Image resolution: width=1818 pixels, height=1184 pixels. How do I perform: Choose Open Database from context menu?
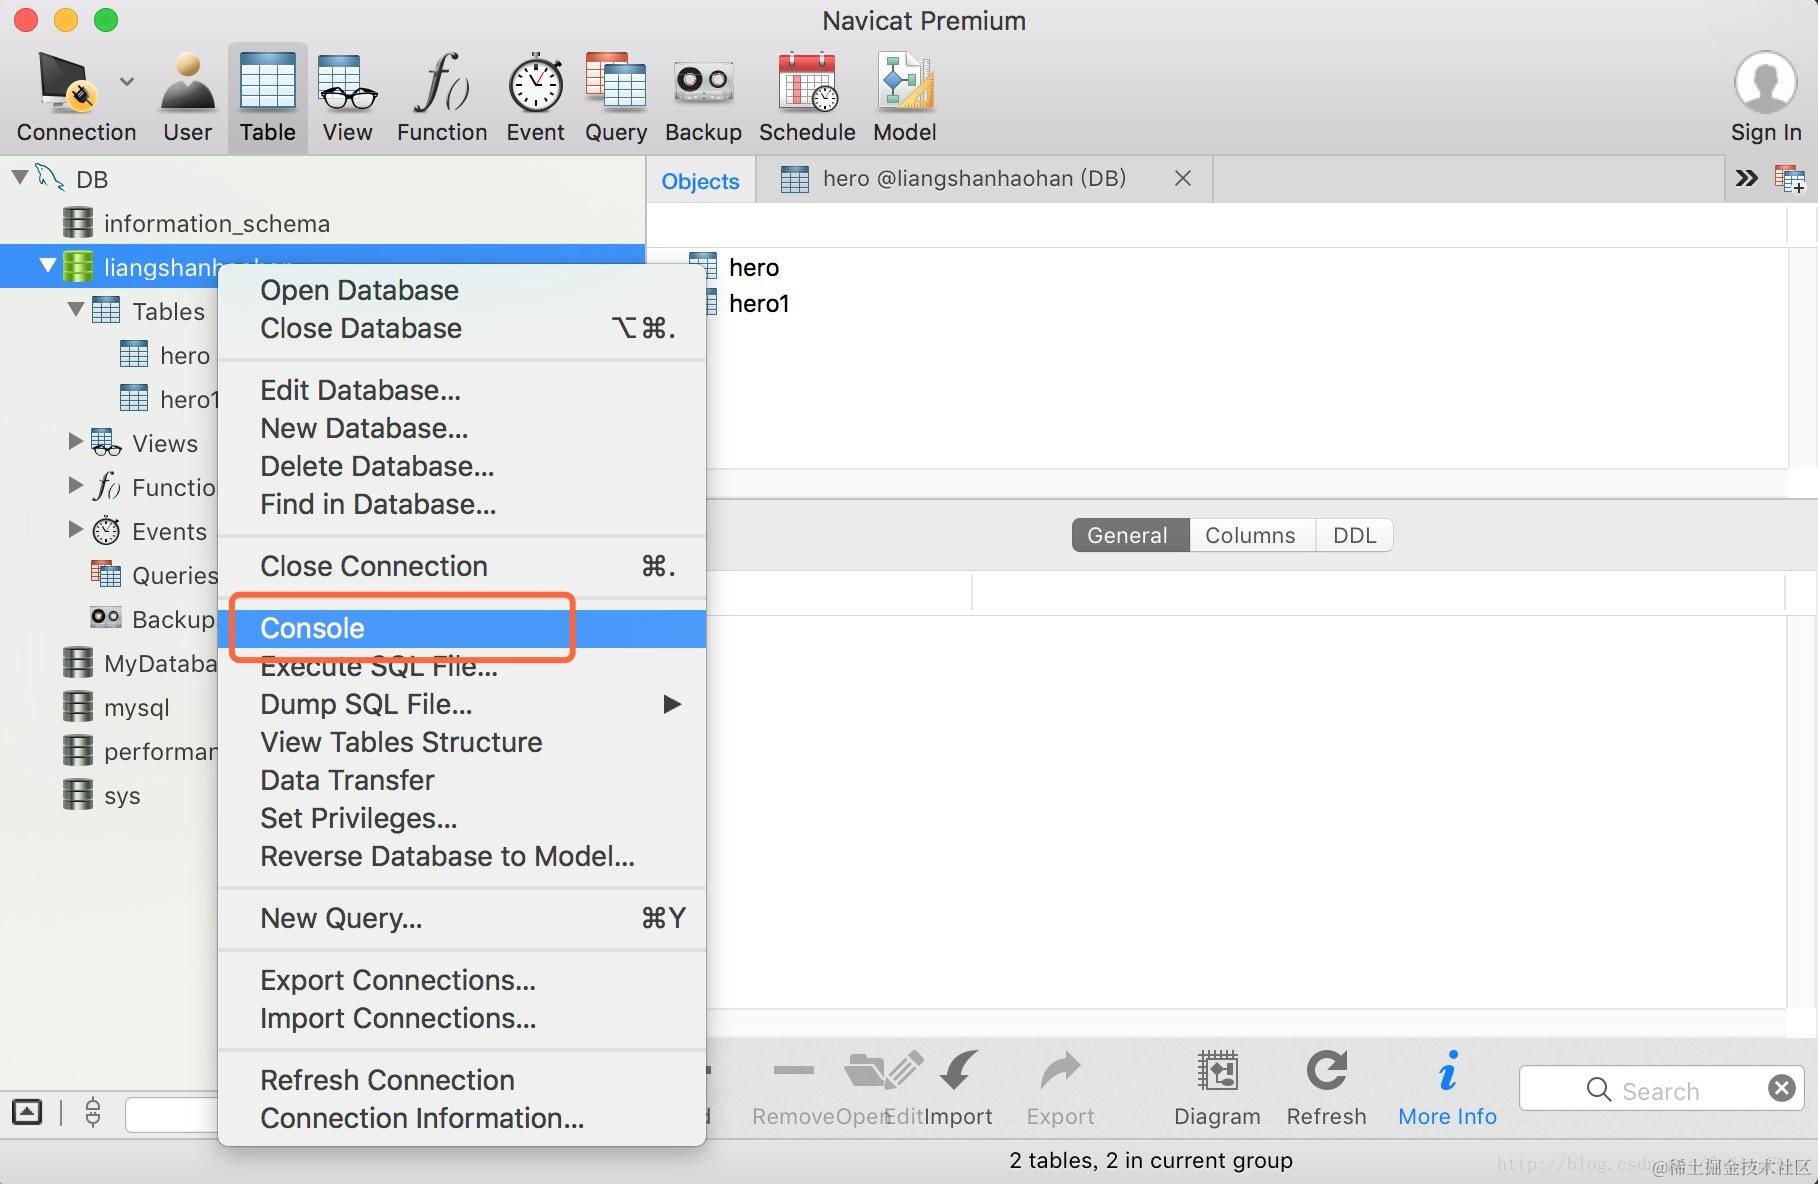tap(462, 290)
